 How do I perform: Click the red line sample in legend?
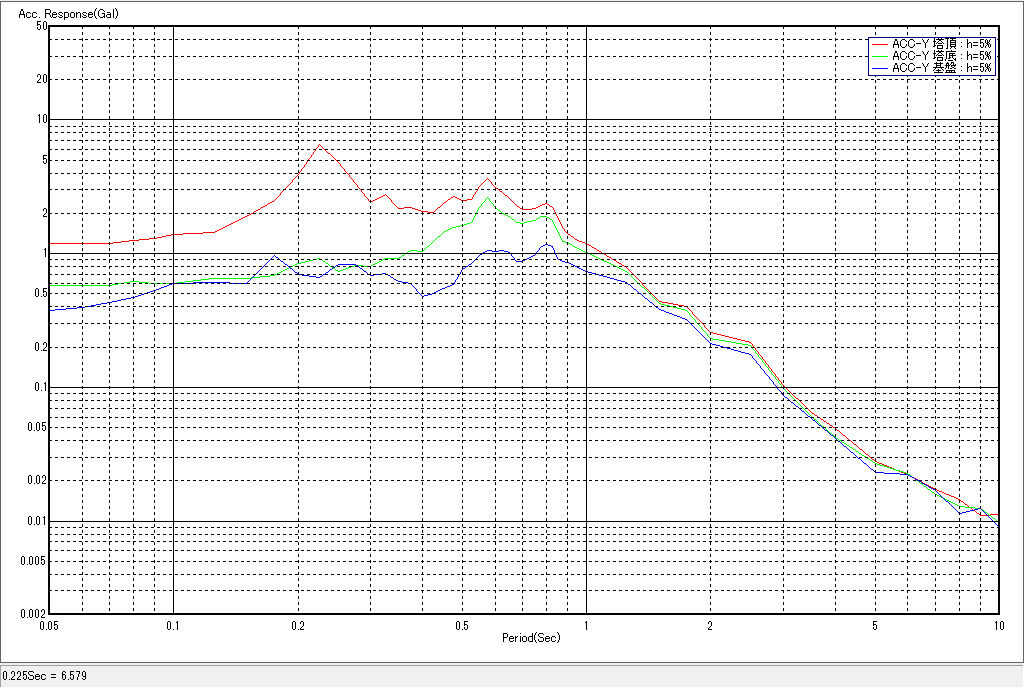coord(879,44)
